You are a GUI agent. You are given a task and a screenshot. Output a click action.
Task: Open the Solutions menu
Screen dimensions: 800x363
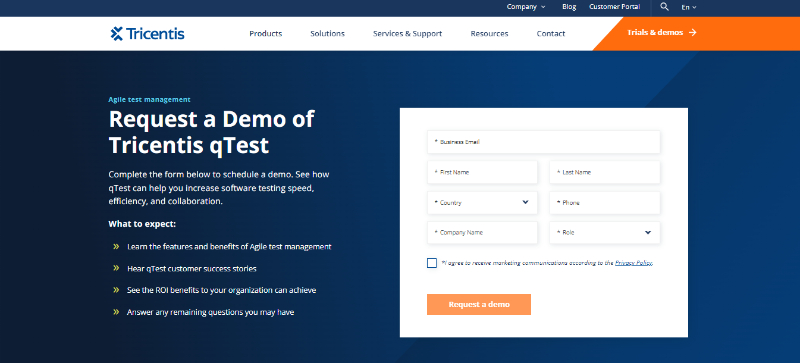pyautogui.click(x=328, y=34)
